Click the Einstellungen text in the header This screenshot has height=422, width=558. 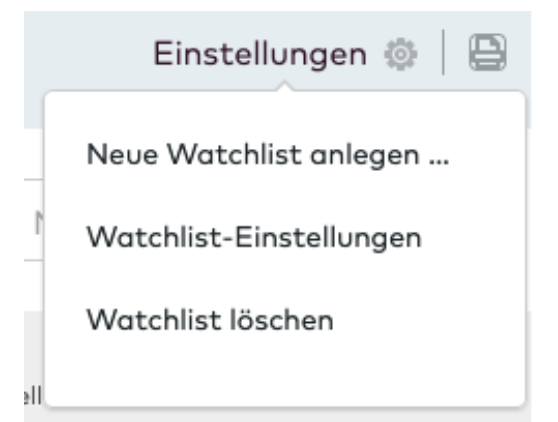coord(260,54)
